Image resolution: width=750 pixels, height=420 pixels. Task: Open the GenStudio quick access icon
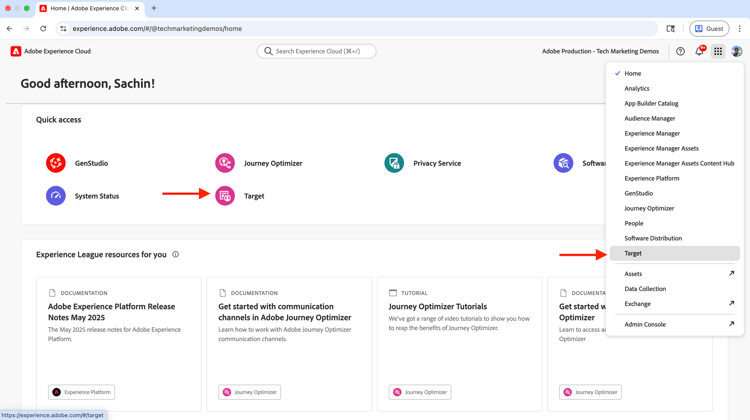coord(55,163)
